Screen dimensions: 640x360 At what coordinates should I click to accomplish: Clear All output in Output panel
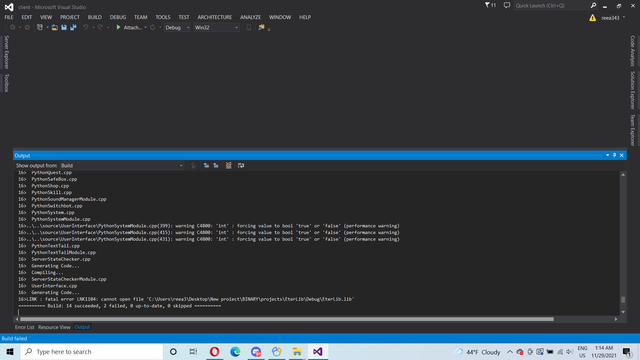[x=229, y=166]
